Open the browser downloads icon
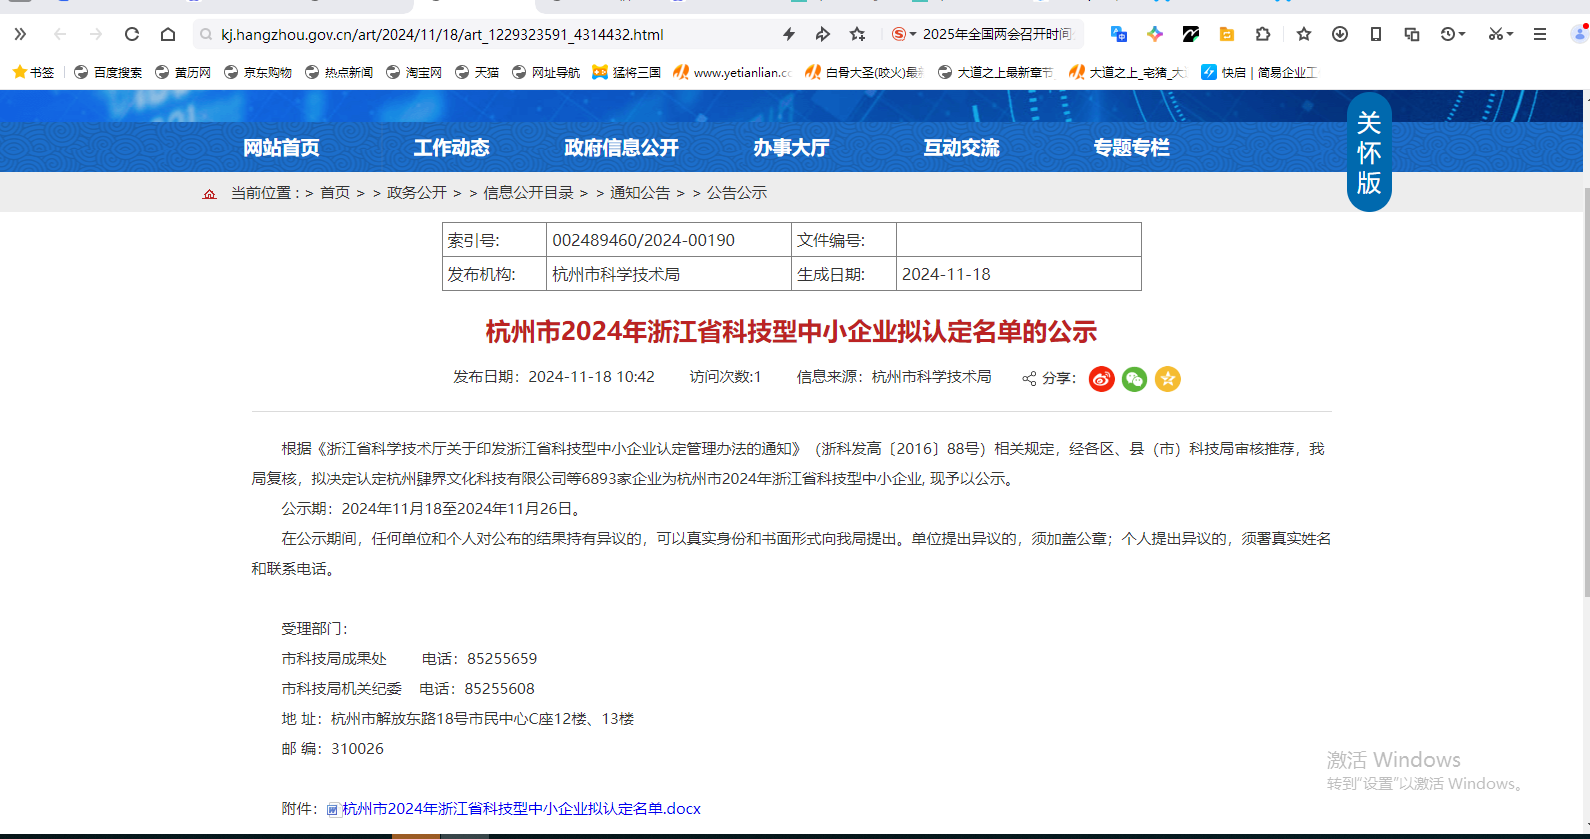 1340,34
